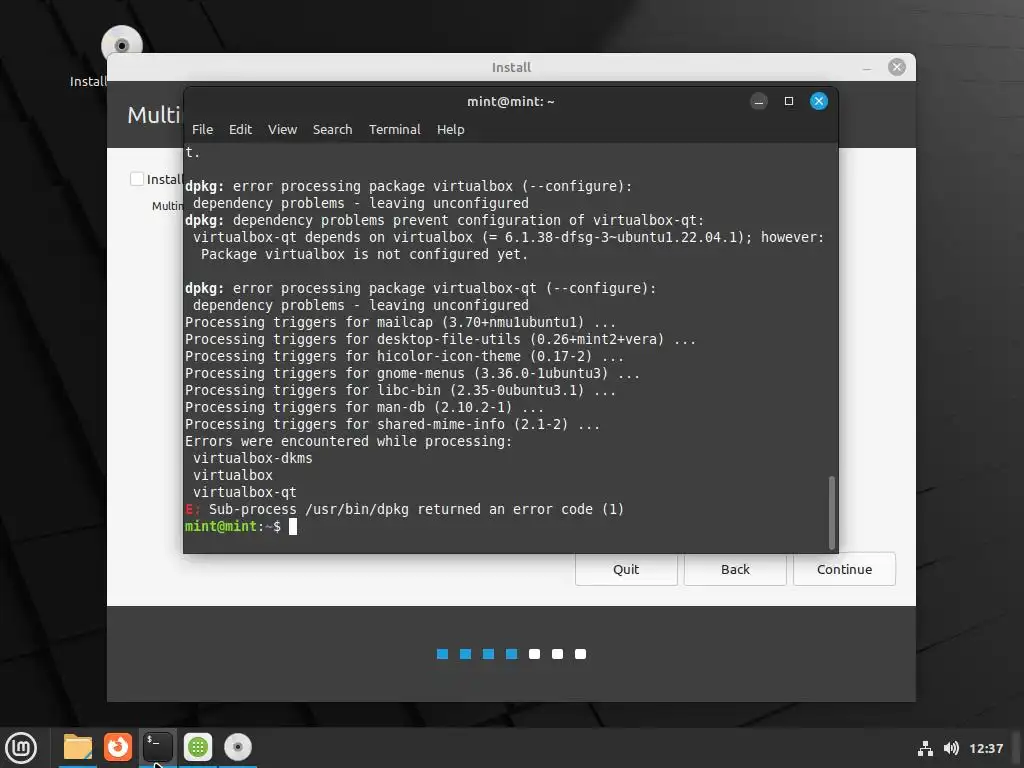The width and height of the screenshot is (1024, 768).
Task: Toggle the Install multimedia codecs checkbox
Action: (x=136, y=179)
